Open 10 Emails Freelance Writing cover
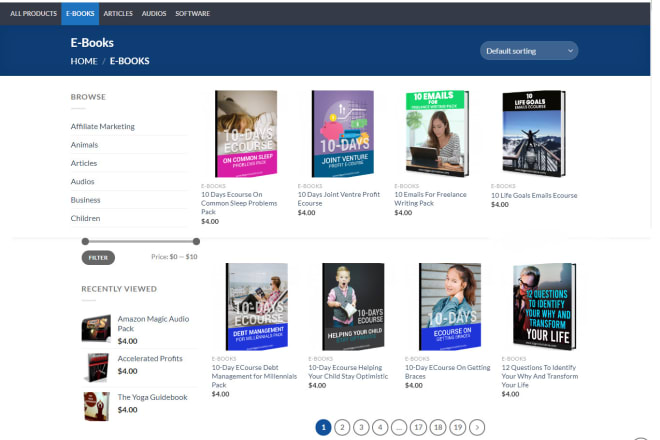Viewport: 660px width, 440px height. [x=437, y=133]
